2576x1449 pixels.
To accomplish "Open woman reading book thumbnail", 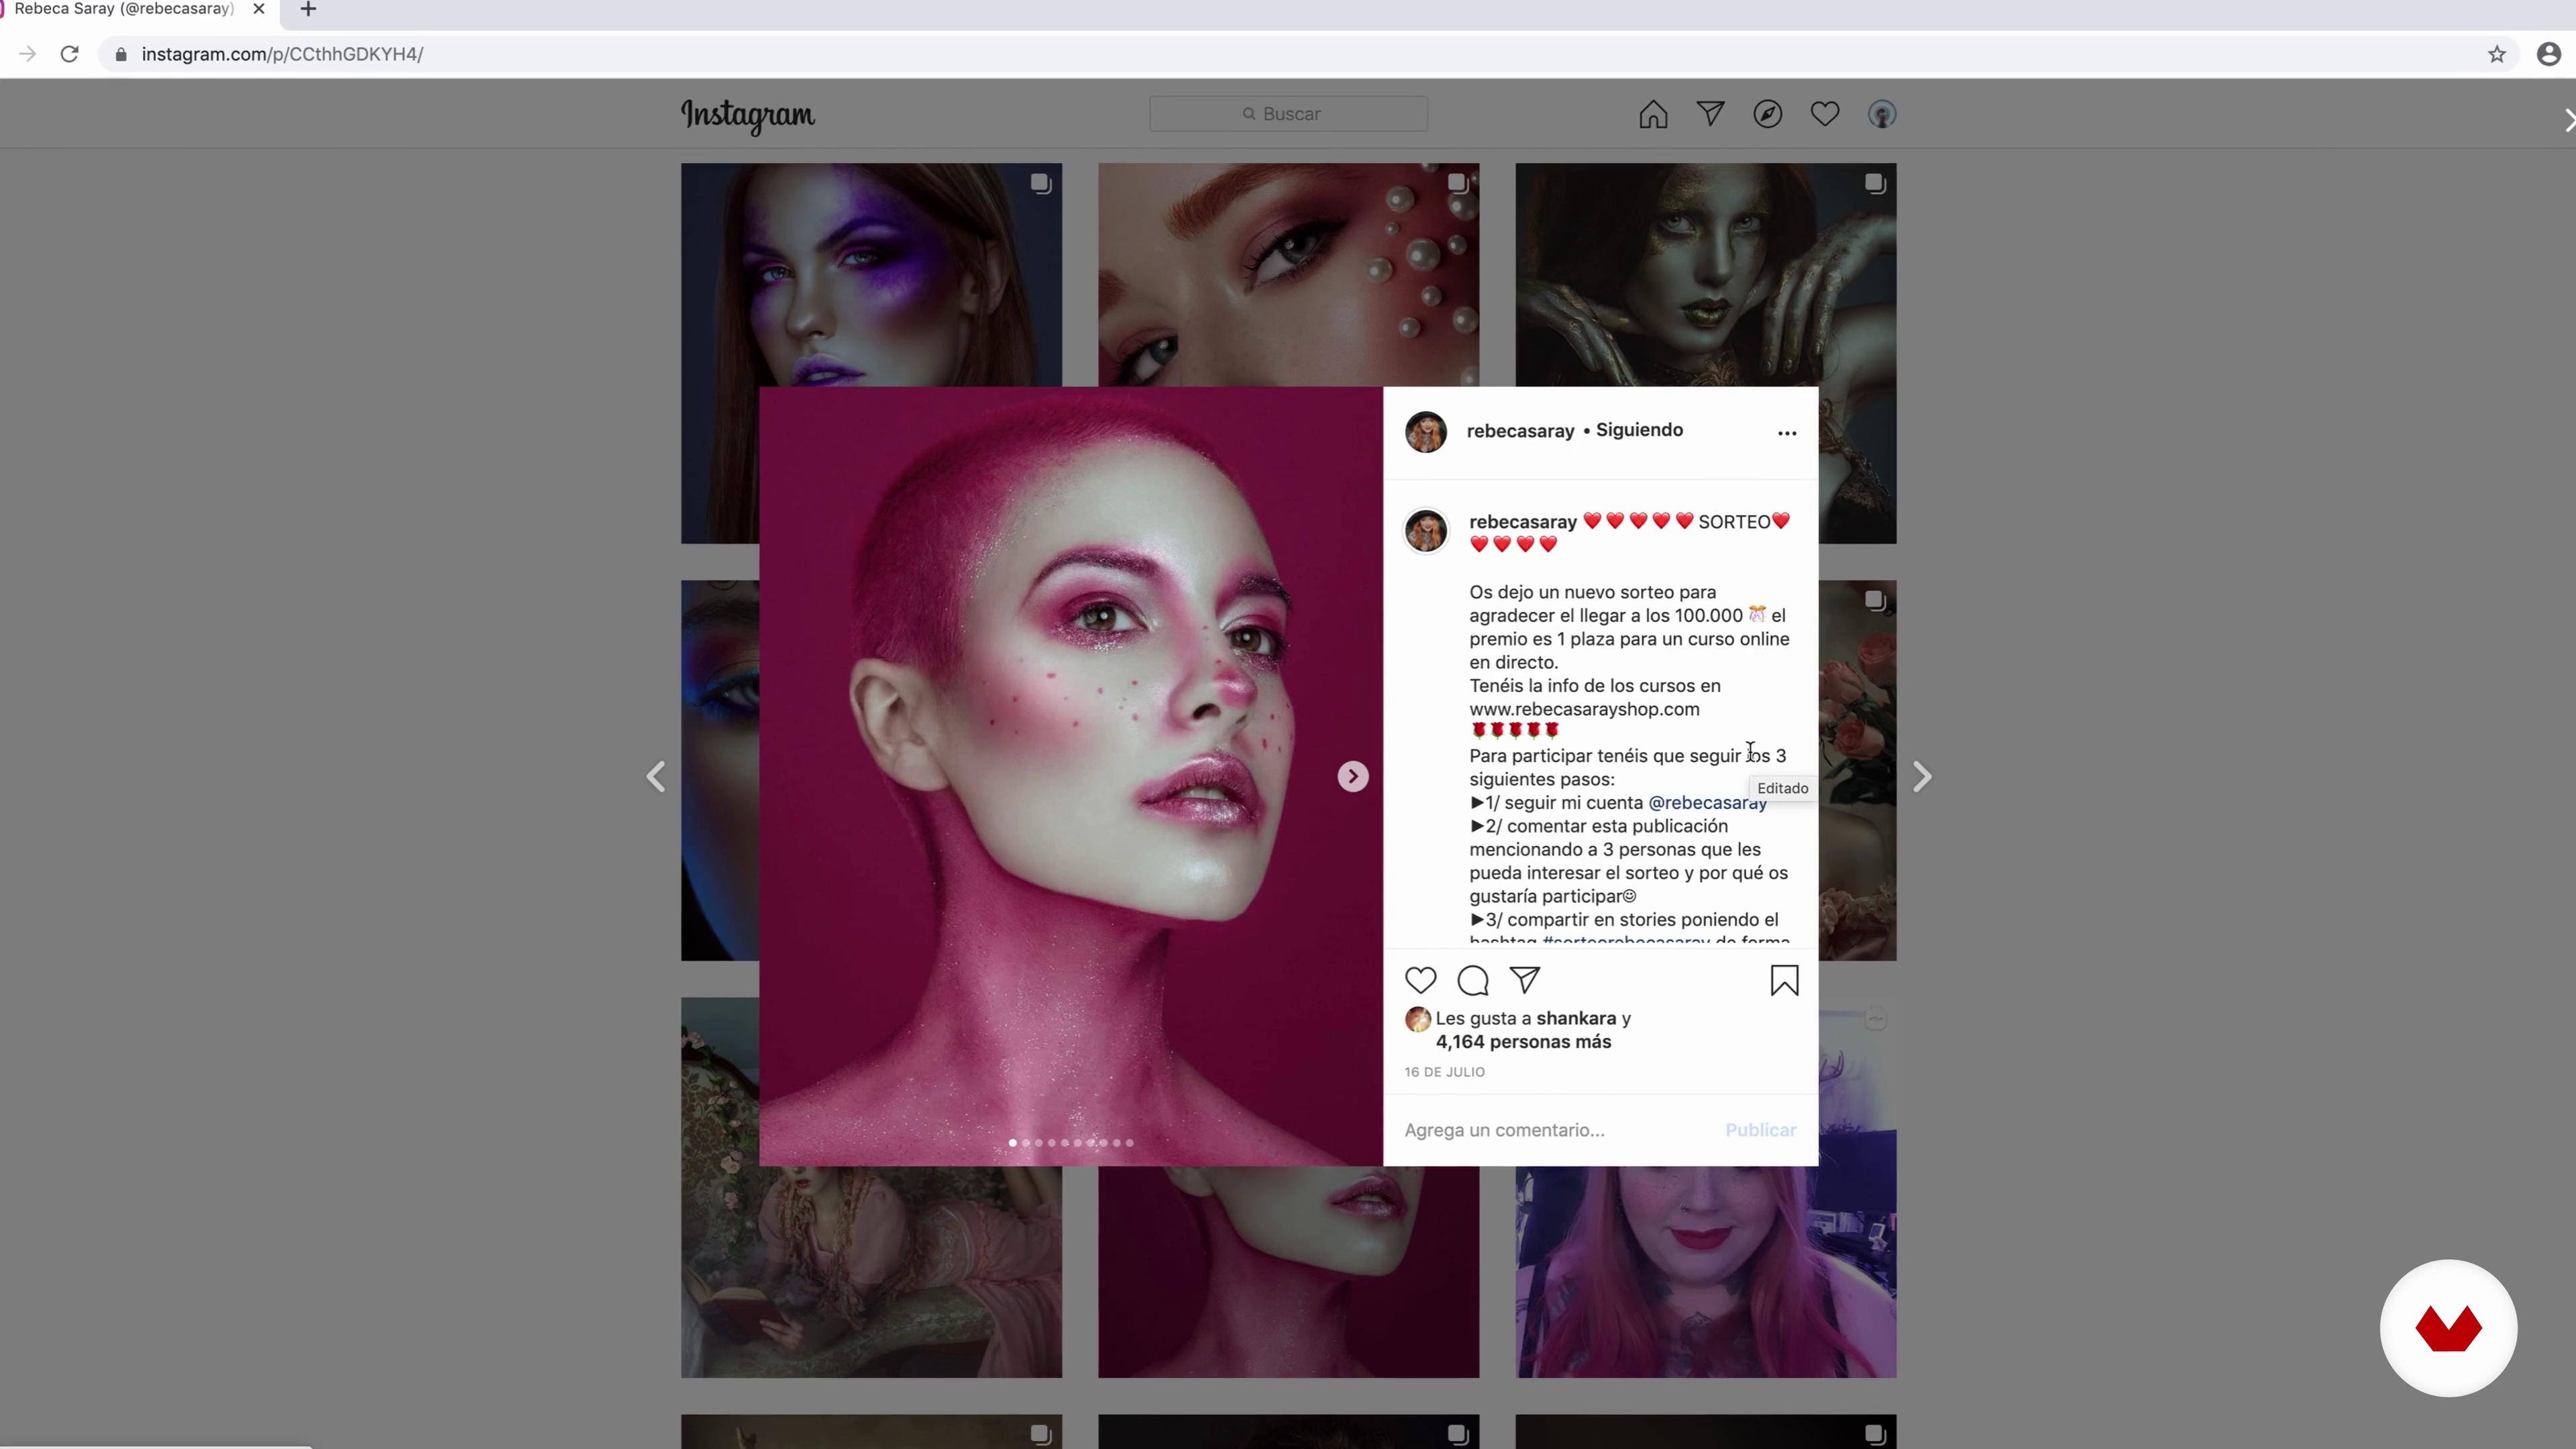I will [871, 1272].
